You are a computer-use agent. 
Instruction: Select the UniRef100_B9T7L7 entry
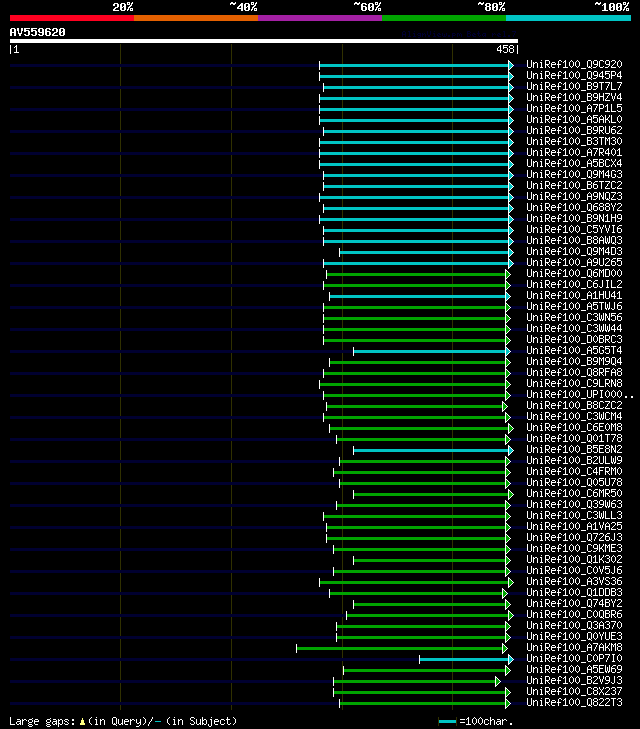coord(574,86)
